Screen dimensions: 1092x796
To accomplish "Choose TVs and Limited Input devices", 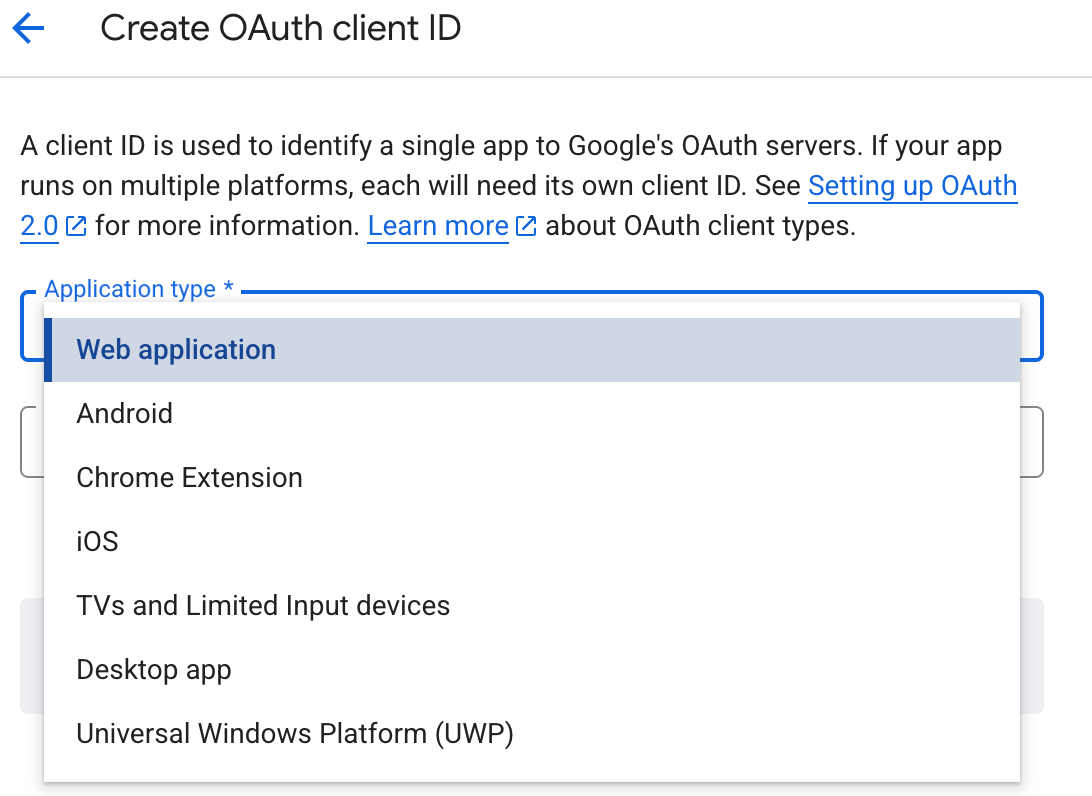I will [532, 606].
